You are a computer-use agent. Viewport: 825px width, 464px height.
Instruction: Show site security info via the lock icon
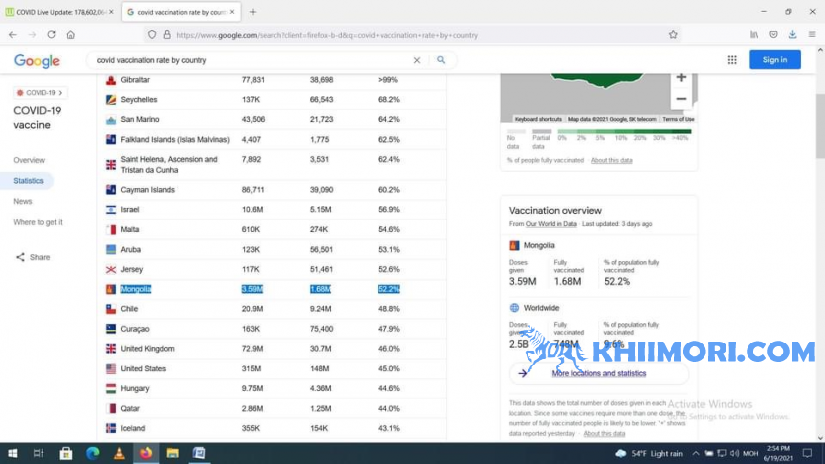pyautogui.click(x=167, y=35)
